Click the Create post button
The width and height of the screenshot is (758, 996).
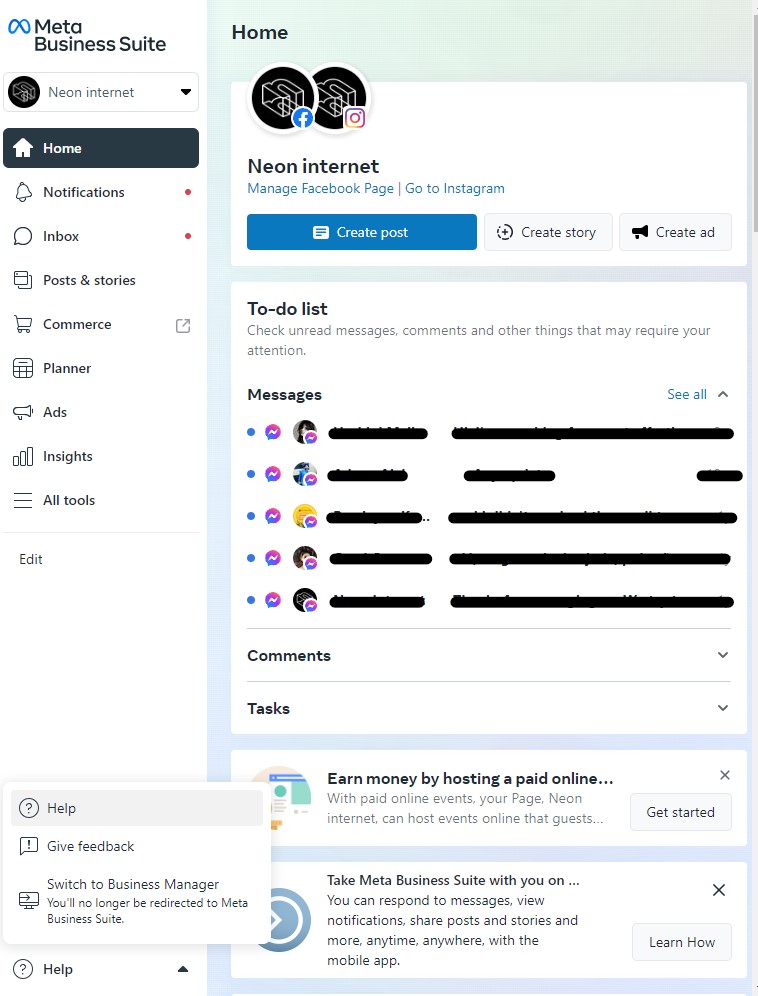click(x=362, y=232)
